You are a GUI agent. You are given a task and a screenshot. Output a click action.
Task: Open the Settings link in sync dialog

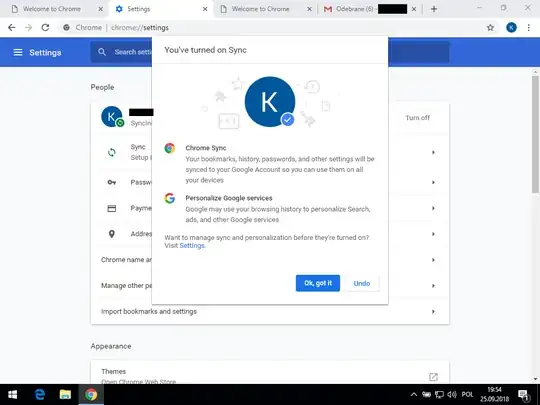192,246
